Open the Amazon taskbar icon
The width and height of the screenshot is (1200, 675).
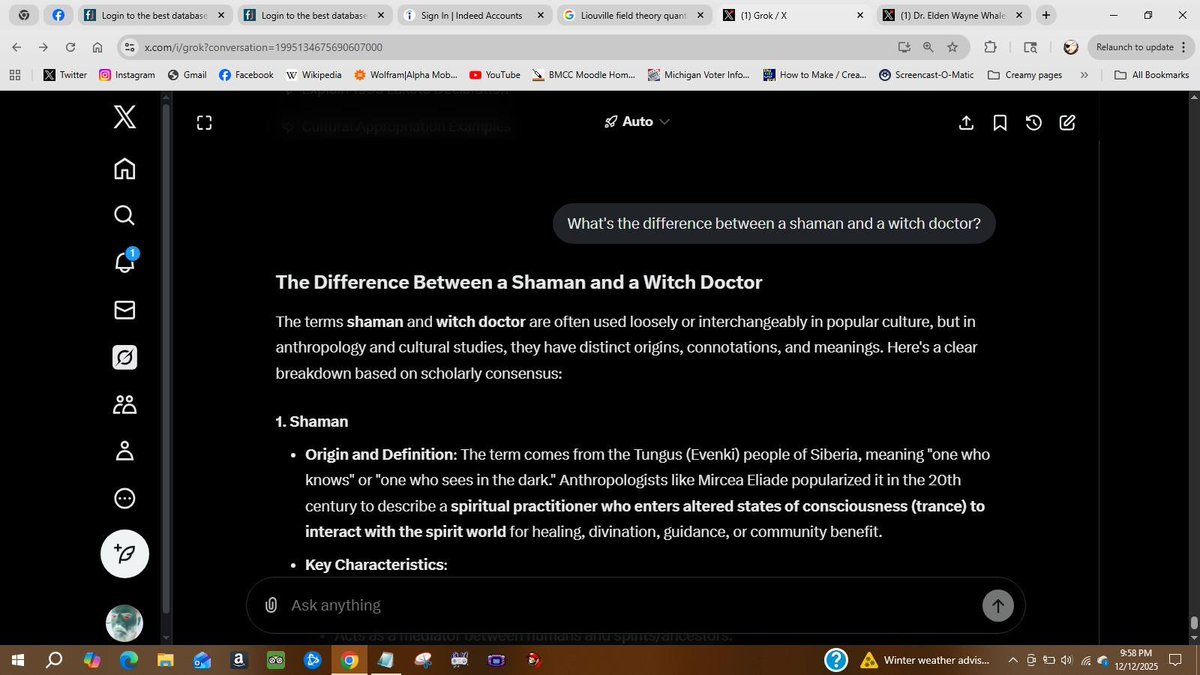[239, 660]
